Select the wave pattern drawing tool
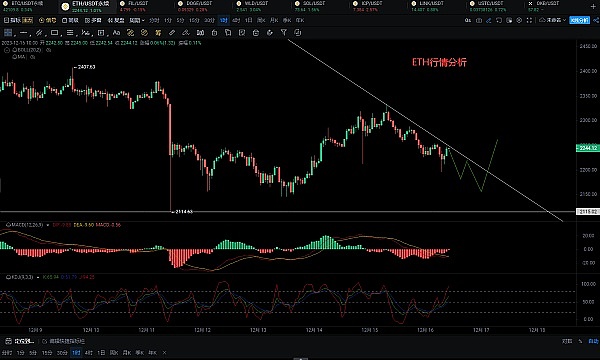 pos(86,33)
